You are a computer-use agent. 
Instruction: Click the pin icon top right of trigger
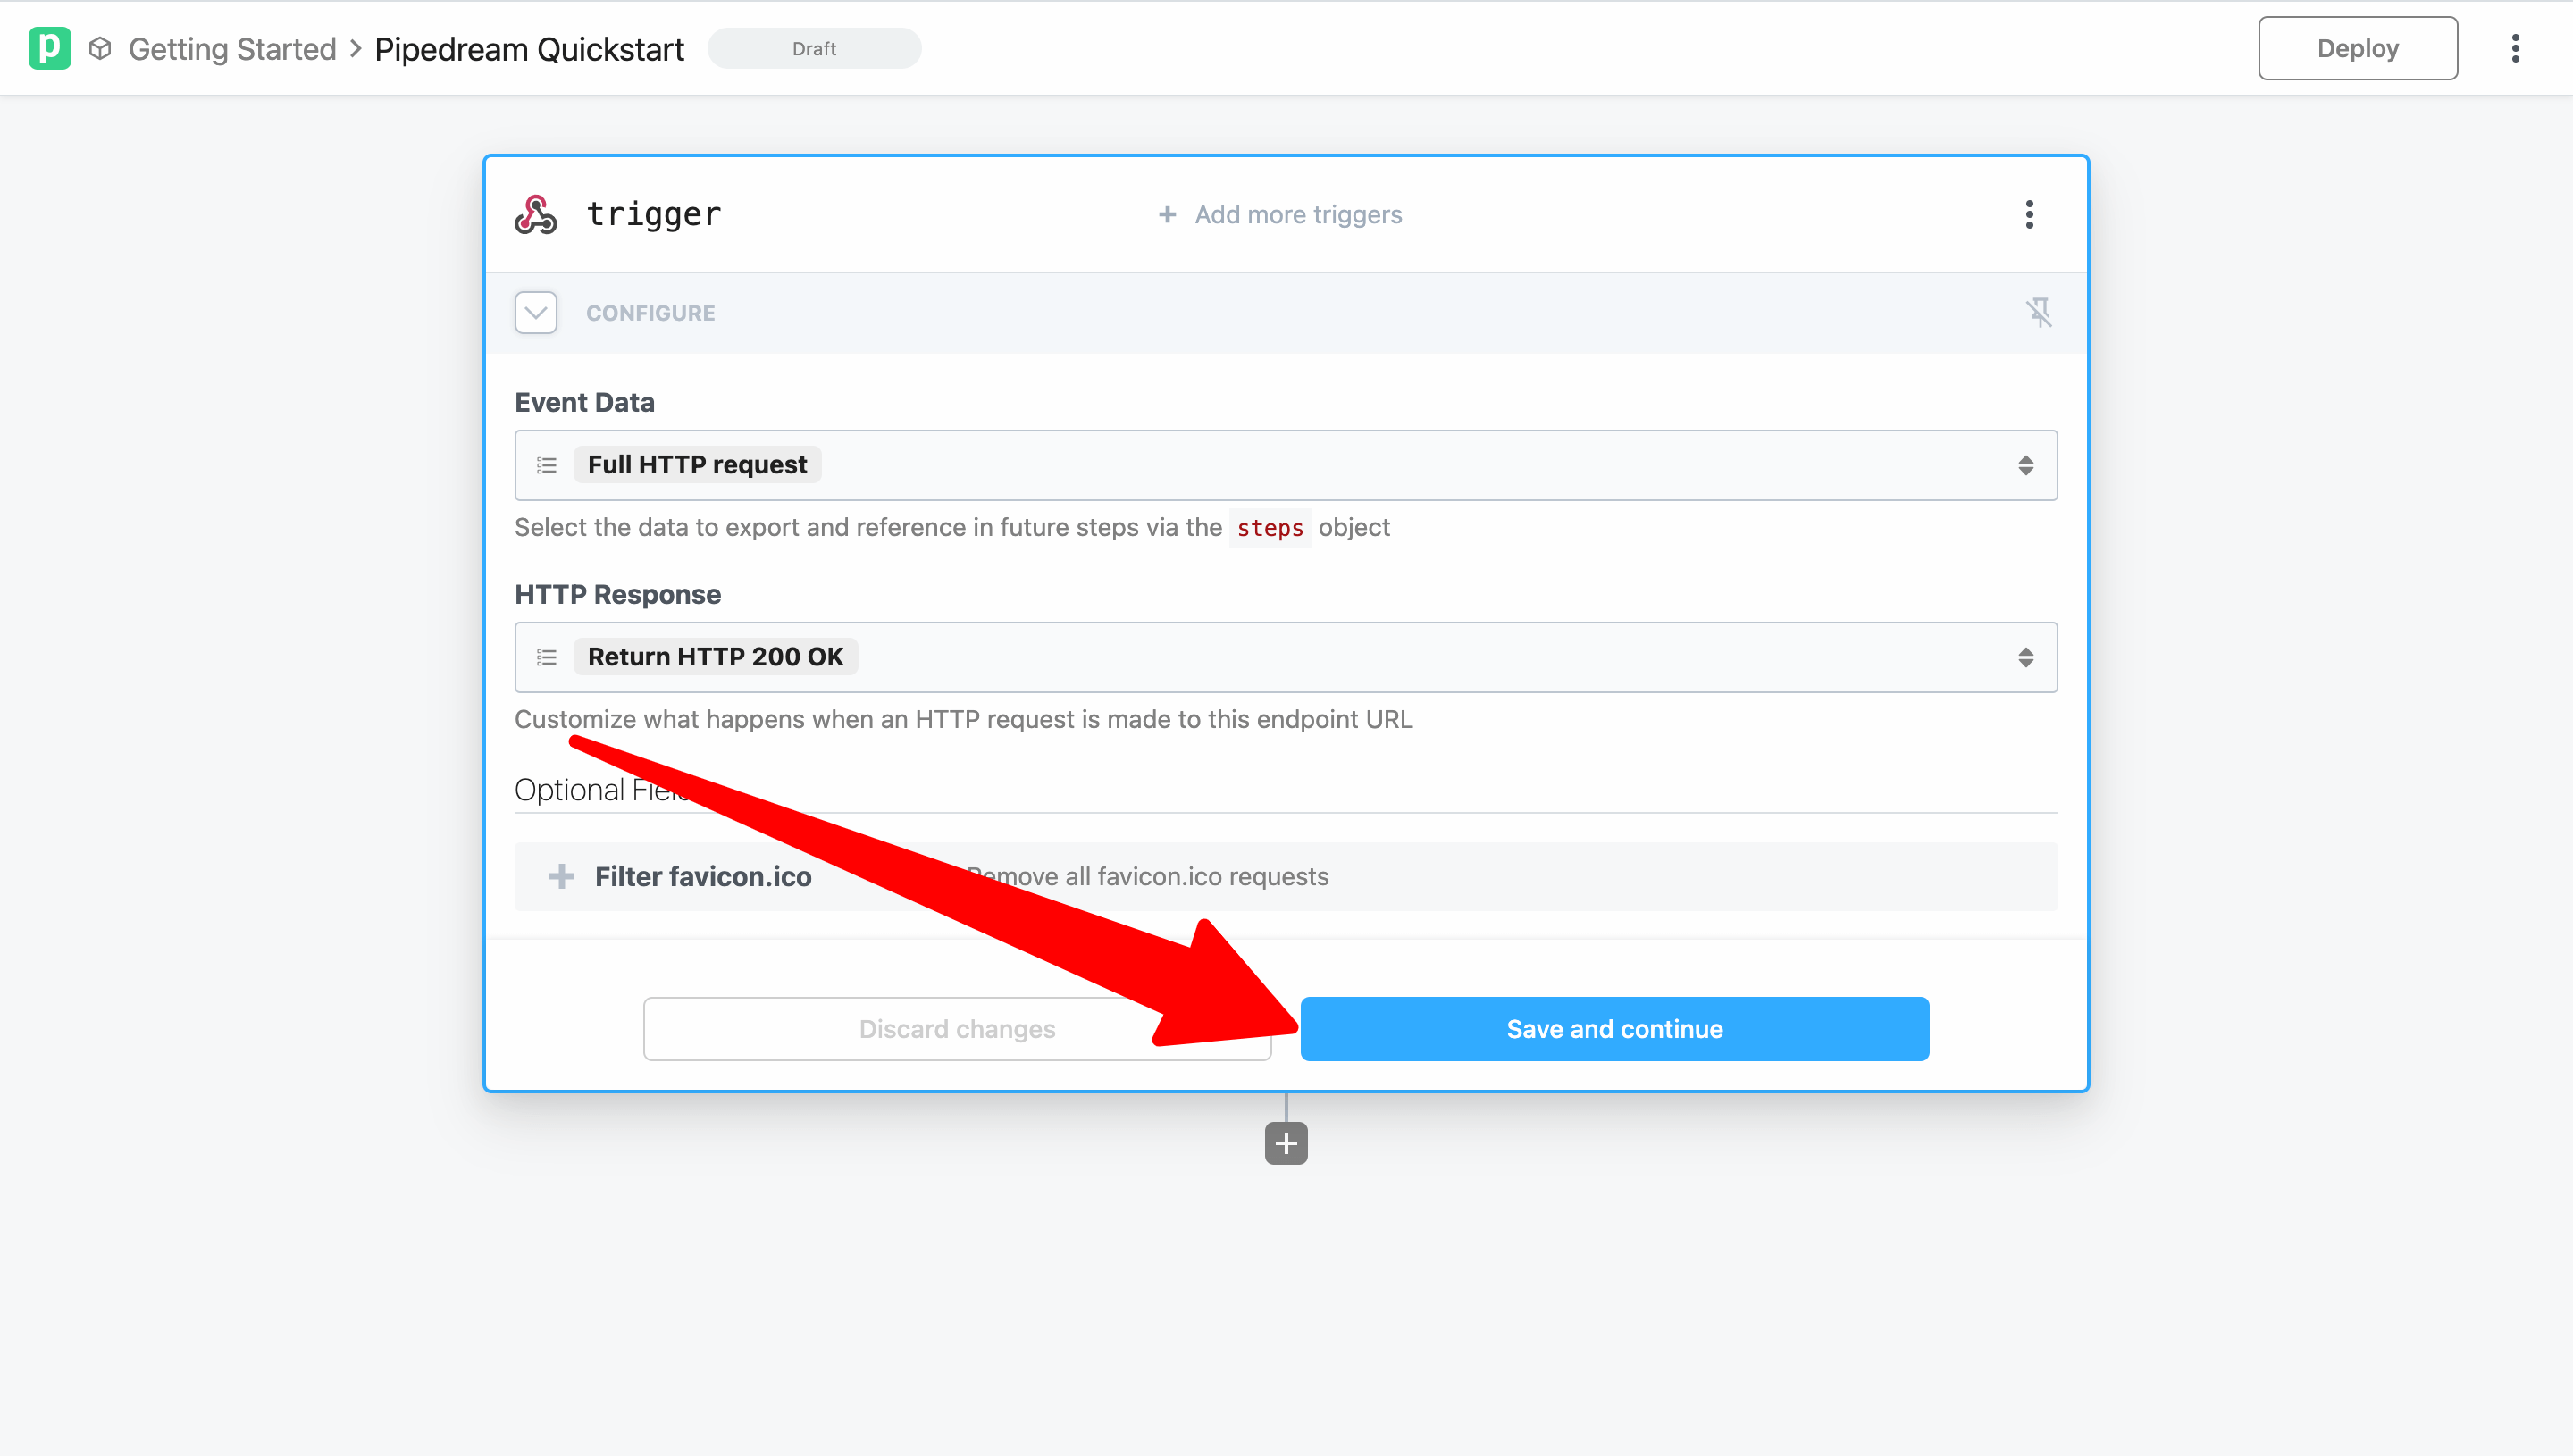pos(2040,313)
